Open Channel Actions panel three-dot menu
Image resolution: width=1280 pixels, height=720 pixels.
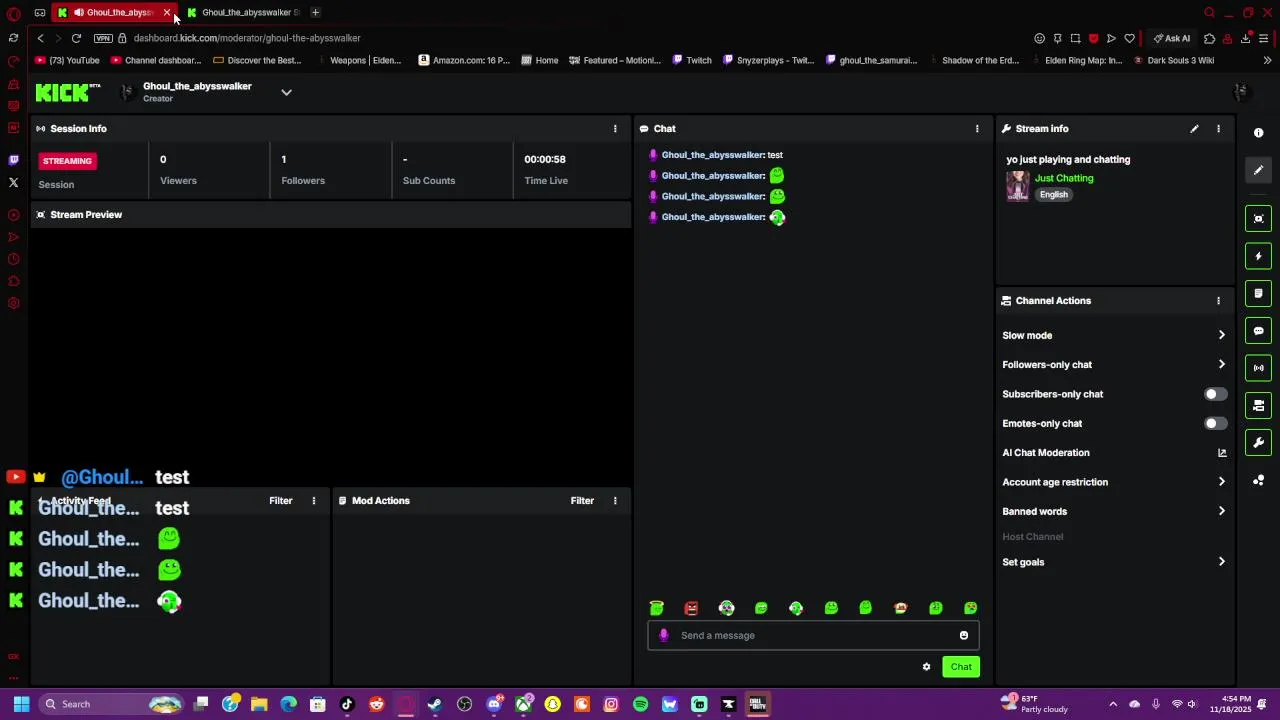tap(1218, 301)
